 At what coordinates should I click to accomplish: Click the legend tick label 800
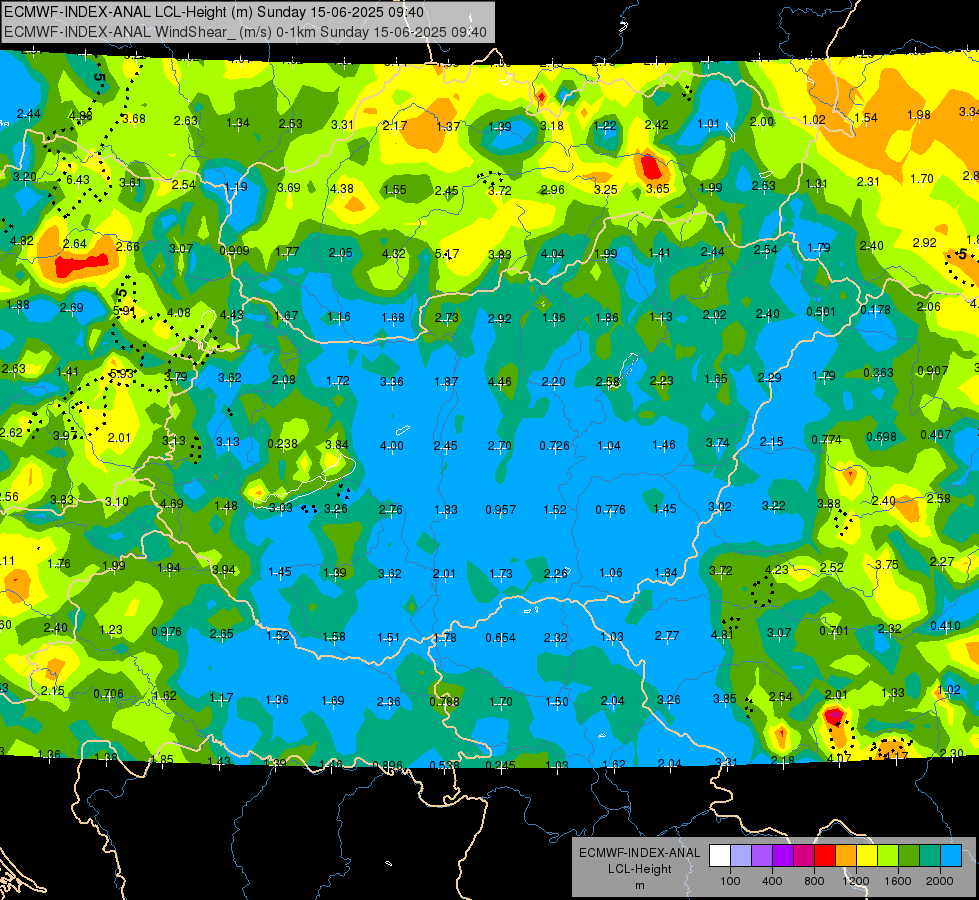click(814, 881)
